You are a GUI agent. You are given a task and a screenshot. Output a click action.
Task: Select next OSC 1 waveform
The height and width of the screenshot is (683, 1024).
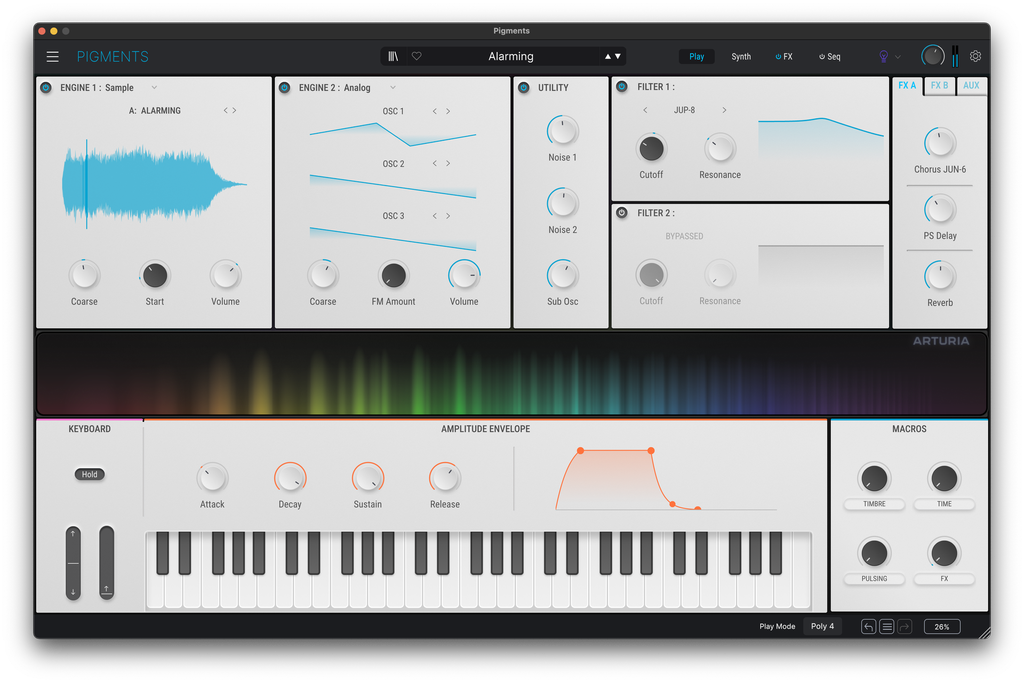coord(448,112)
